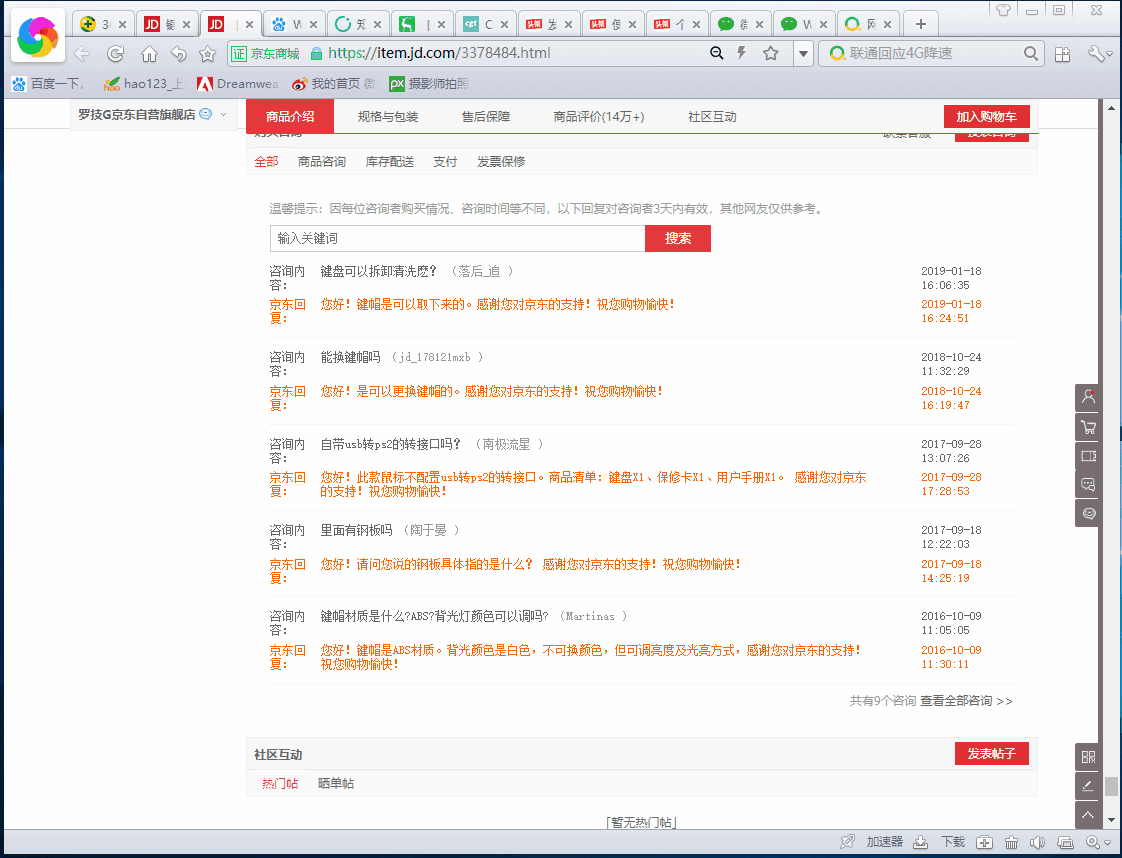This screenshot has height=858, width=1122.
Task: Open the 我的首页 Weibo bookmark
Action: 333,84
